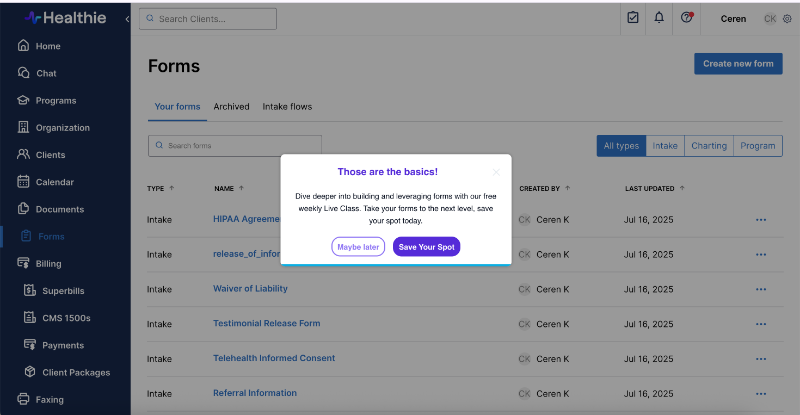Open the tasks checklist icon in header
The height and width of the screenshot is (415, 800).
633,18
